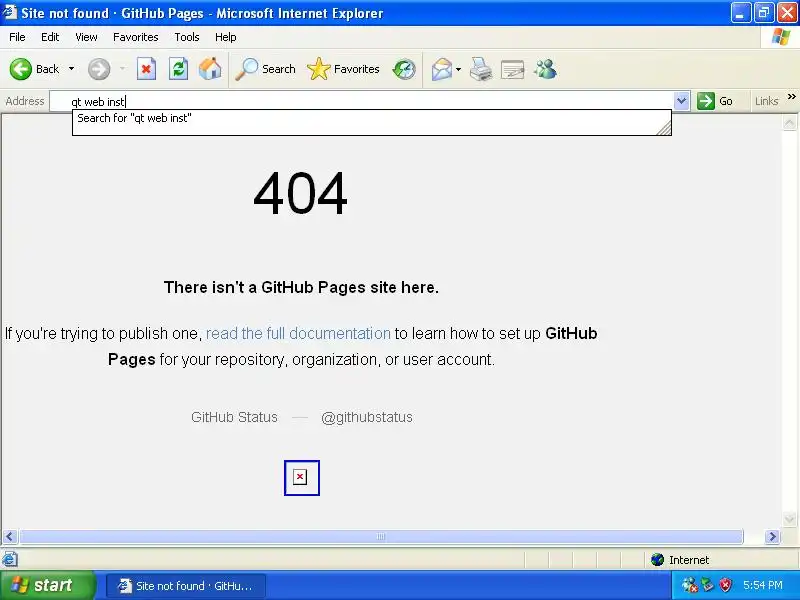Open the Back history dropdown arrow
Viewport: 800px width, 600px height.
[x=71, y=69]
